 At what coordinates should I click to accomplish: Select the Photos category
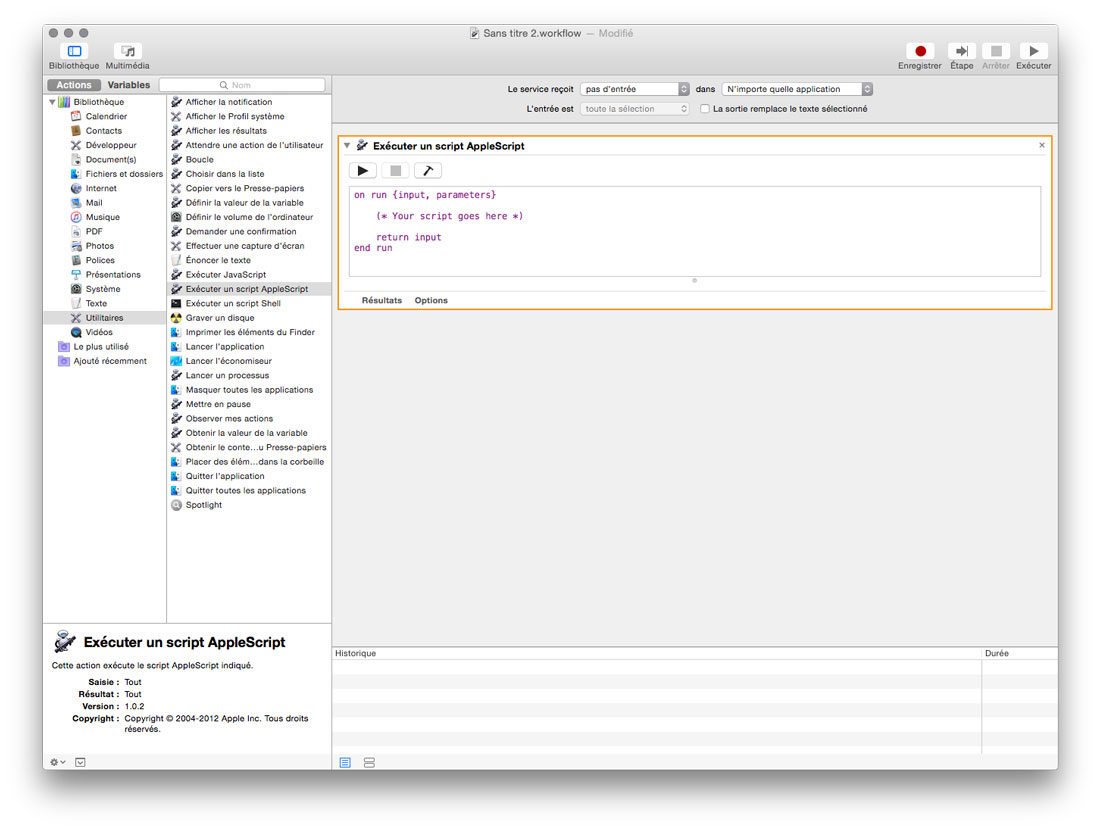pos(100,246)
